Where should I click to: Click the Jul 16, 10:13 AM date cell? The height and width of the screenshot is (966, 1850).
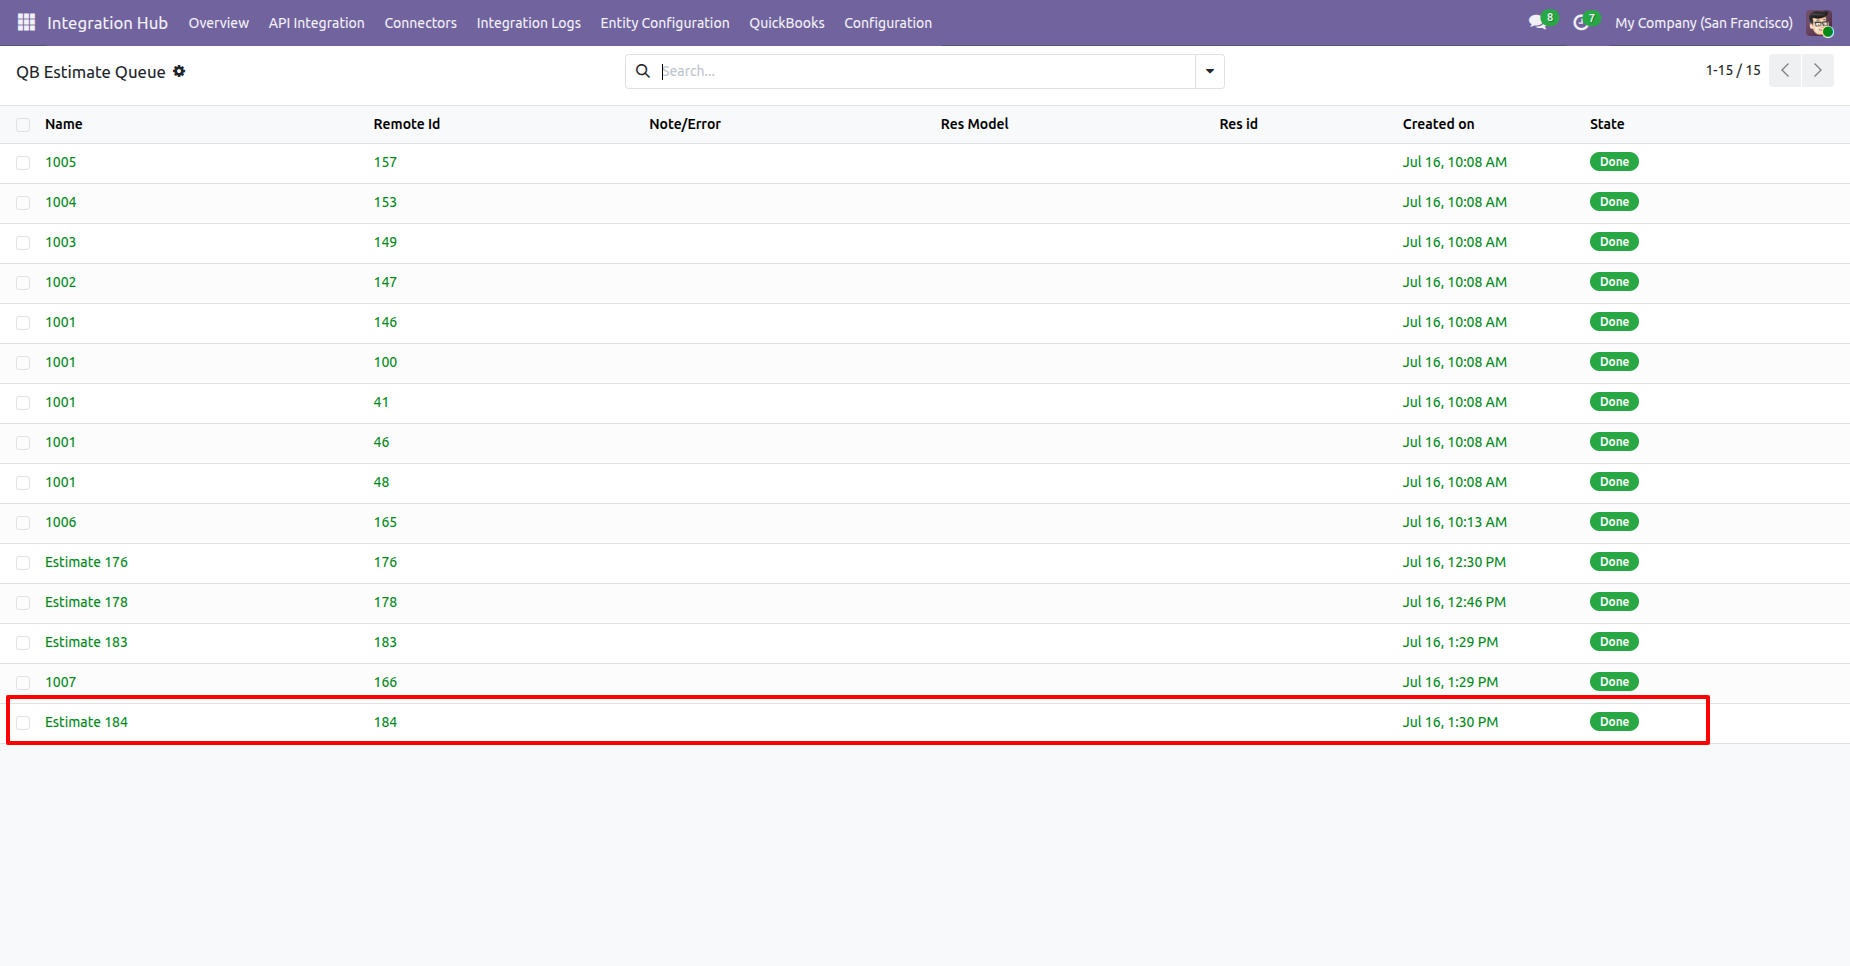pos(1454,522)
